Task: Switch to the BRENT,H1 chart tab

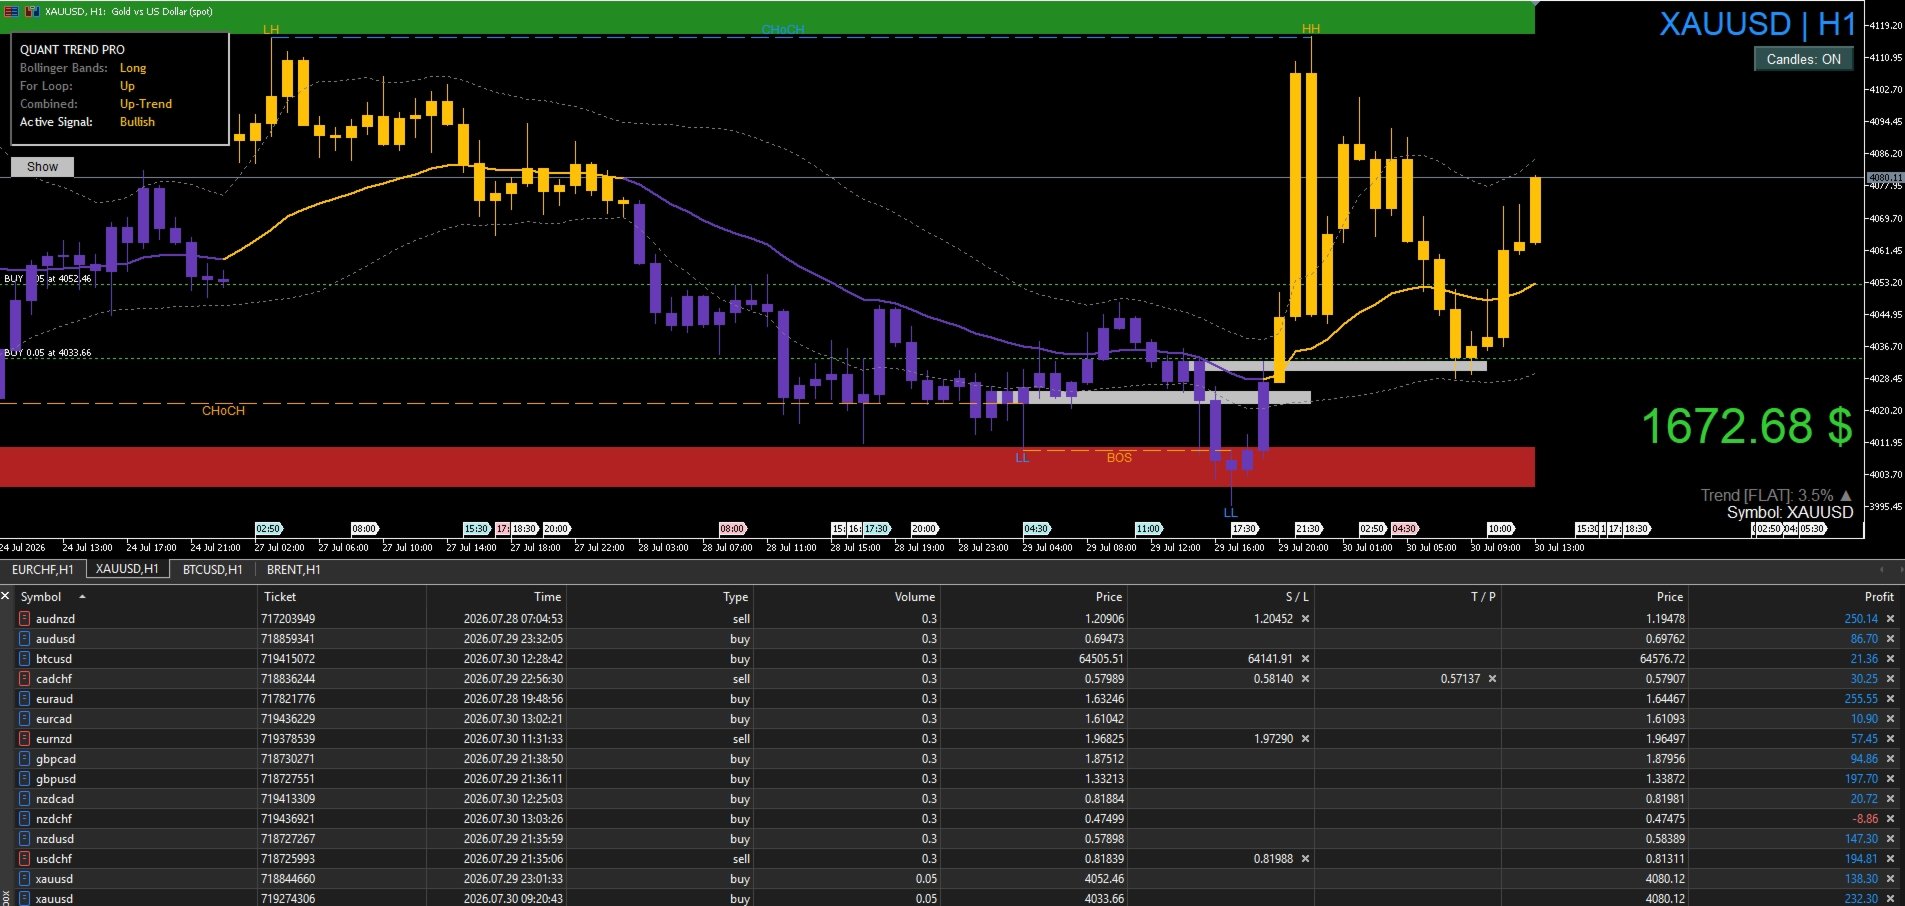Action: click(x=293, y=570)
